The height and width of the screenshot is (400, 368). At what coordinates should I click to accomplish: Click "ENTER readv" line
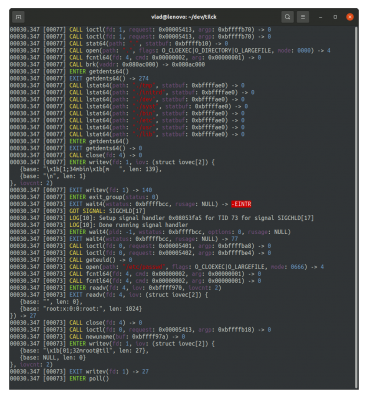[x=115, y=288]
